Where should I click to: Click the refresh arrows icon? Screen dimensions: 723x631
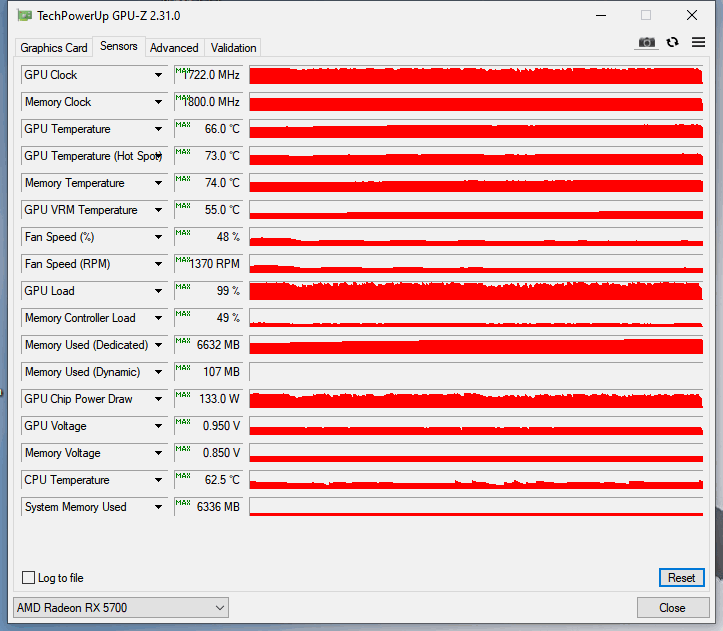[673, 42]
